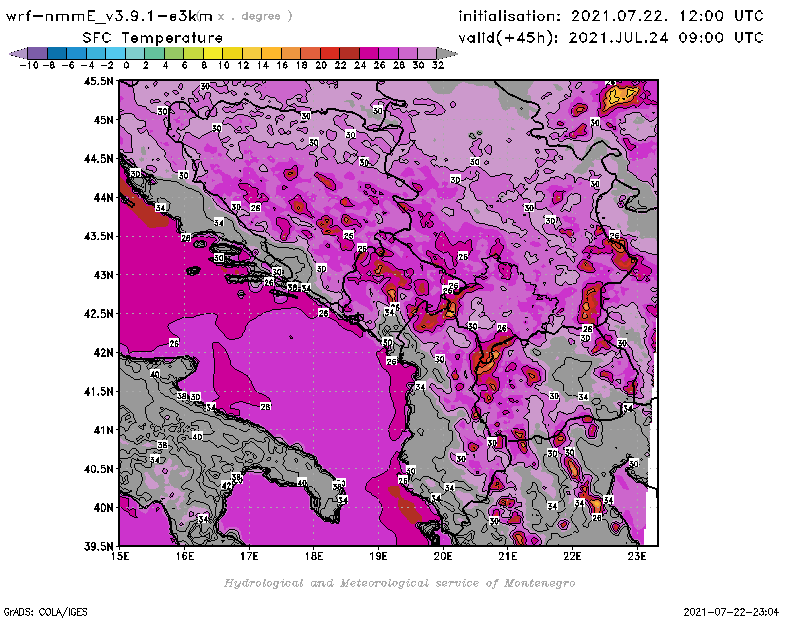The height and width of the screenshot is (618, 800).
Task: Click the '44N' latitude label
Action: point(103,197)
